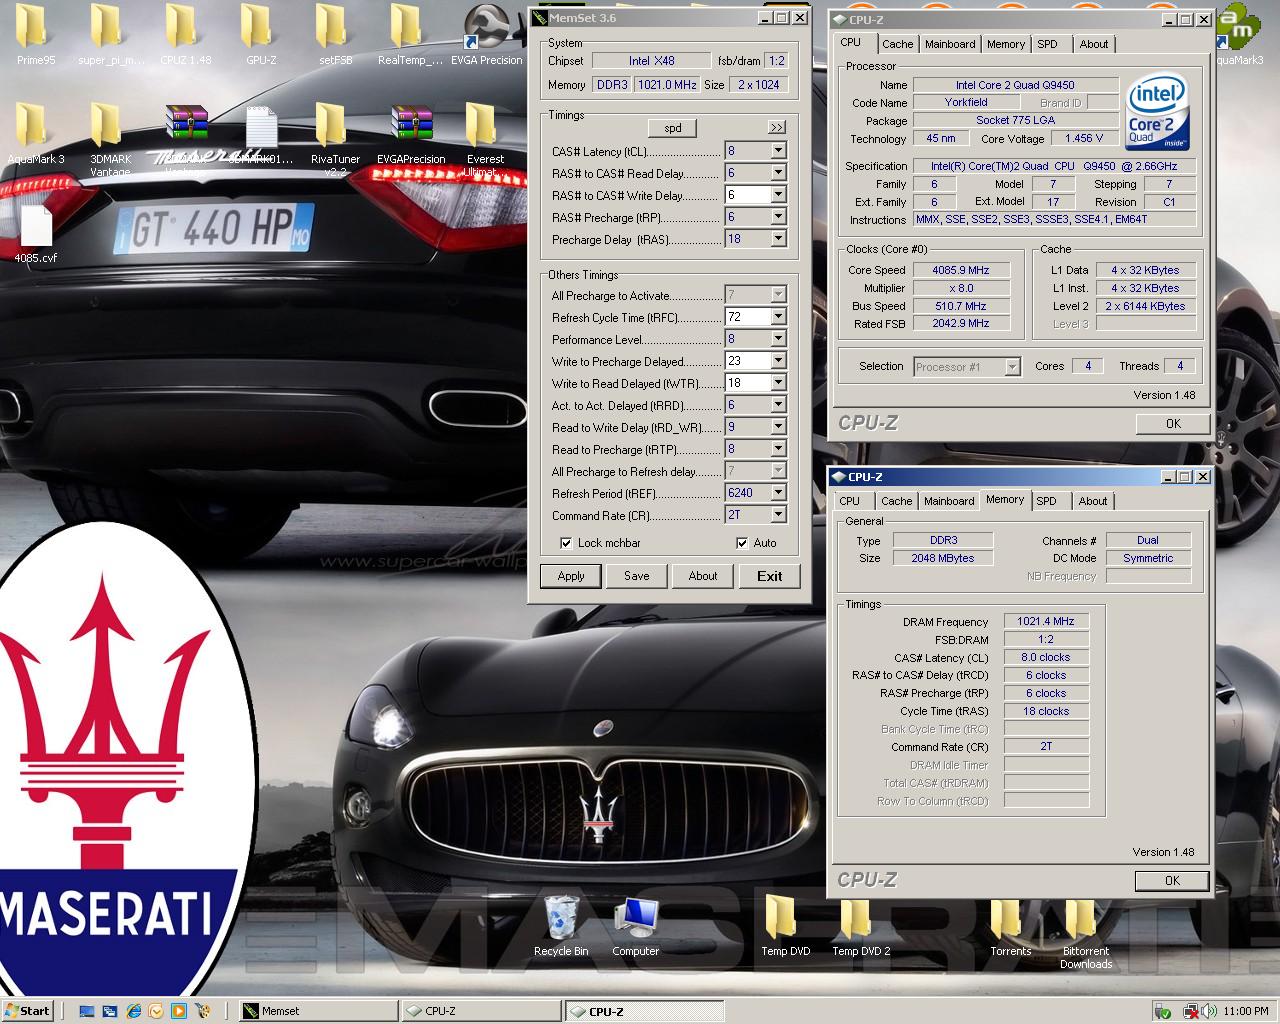Image resolution: width=1280 pixels, height=1024 pixels.
Task: Click About button in MemSet
Action: click(x=703, y=576)
